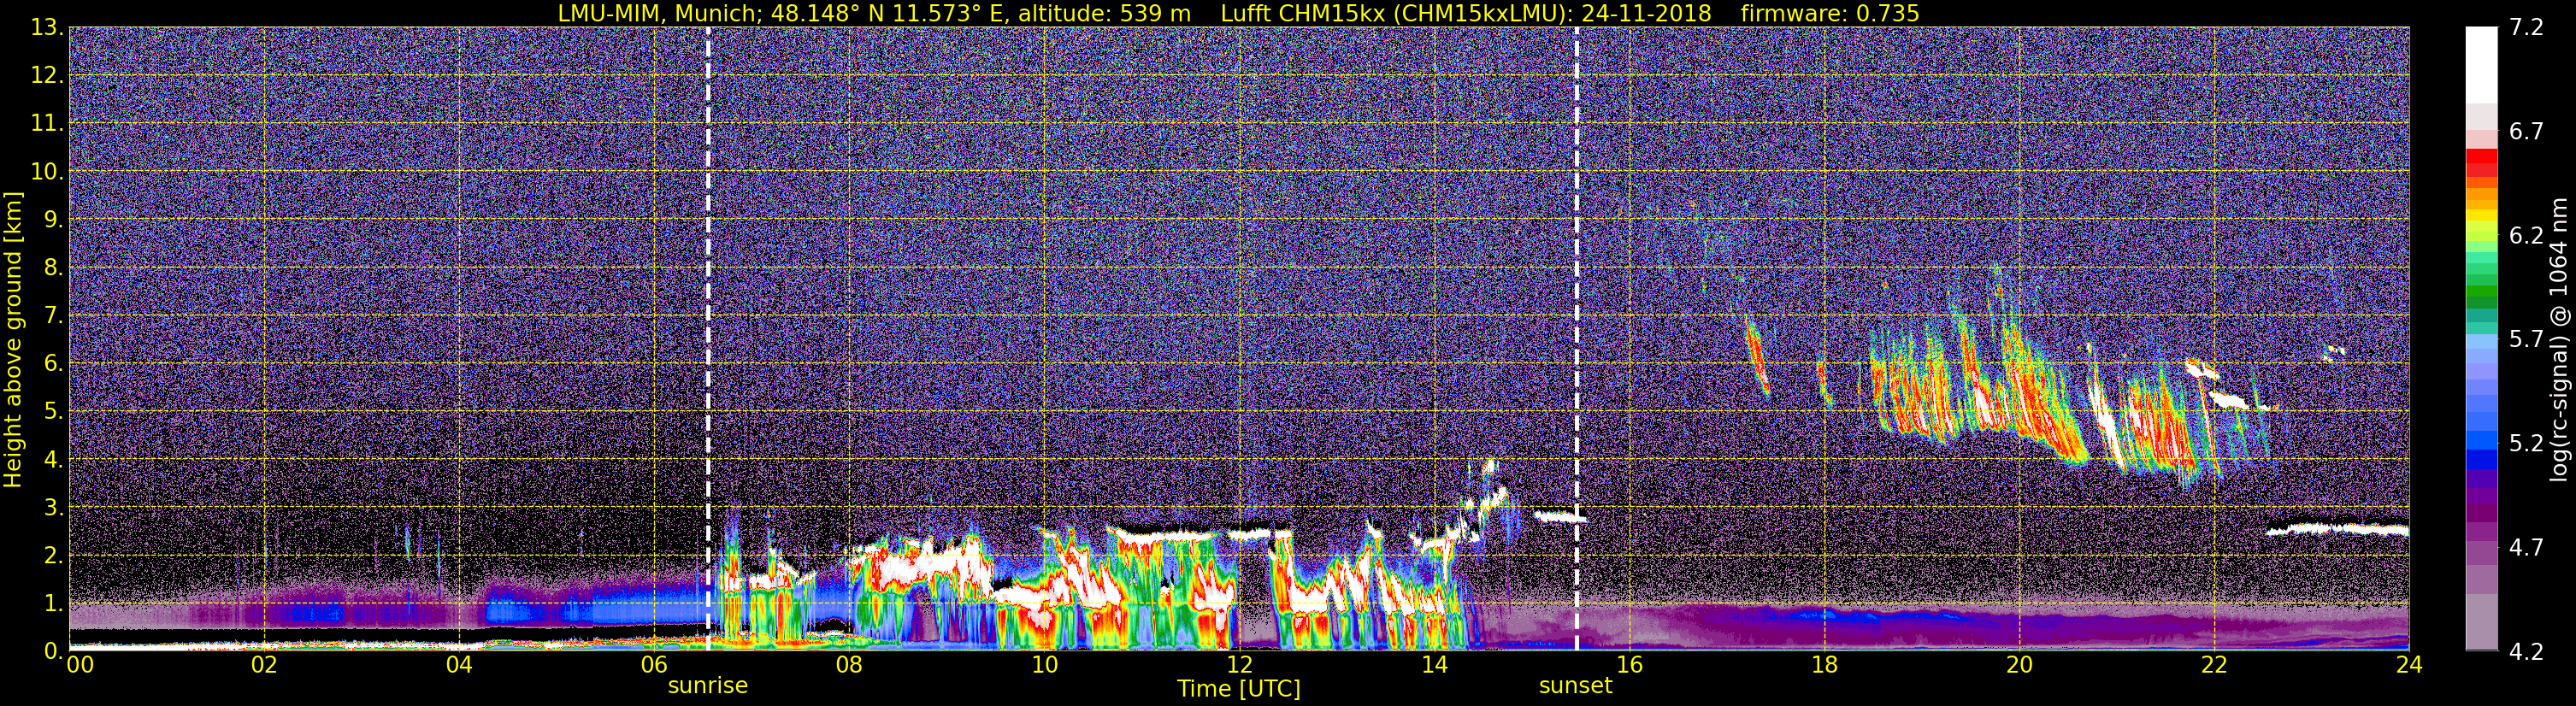This screenshot has height=706, width=2576.
Task: Click the sunset label below the plot
Action: [1575, 686]
